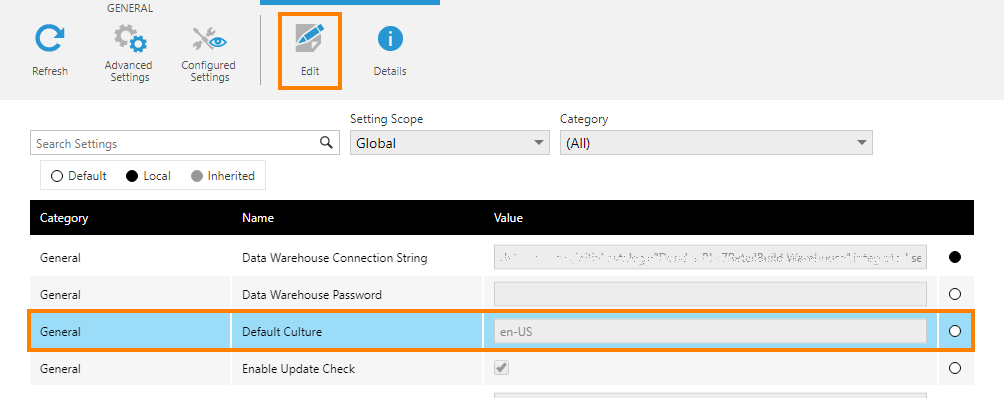
Task: Open the Details info icon
Action: 390,38
